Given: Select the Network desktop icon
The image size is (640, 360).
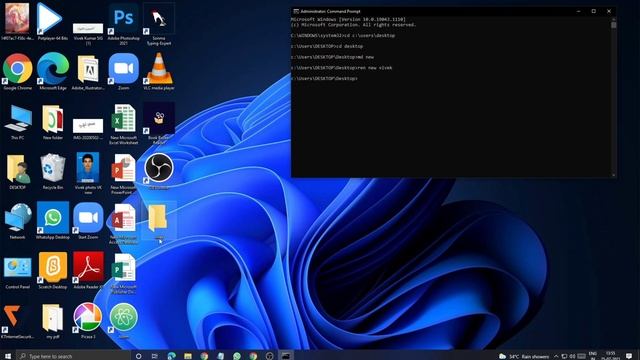Looking at the screenshot, I should 18,221.
